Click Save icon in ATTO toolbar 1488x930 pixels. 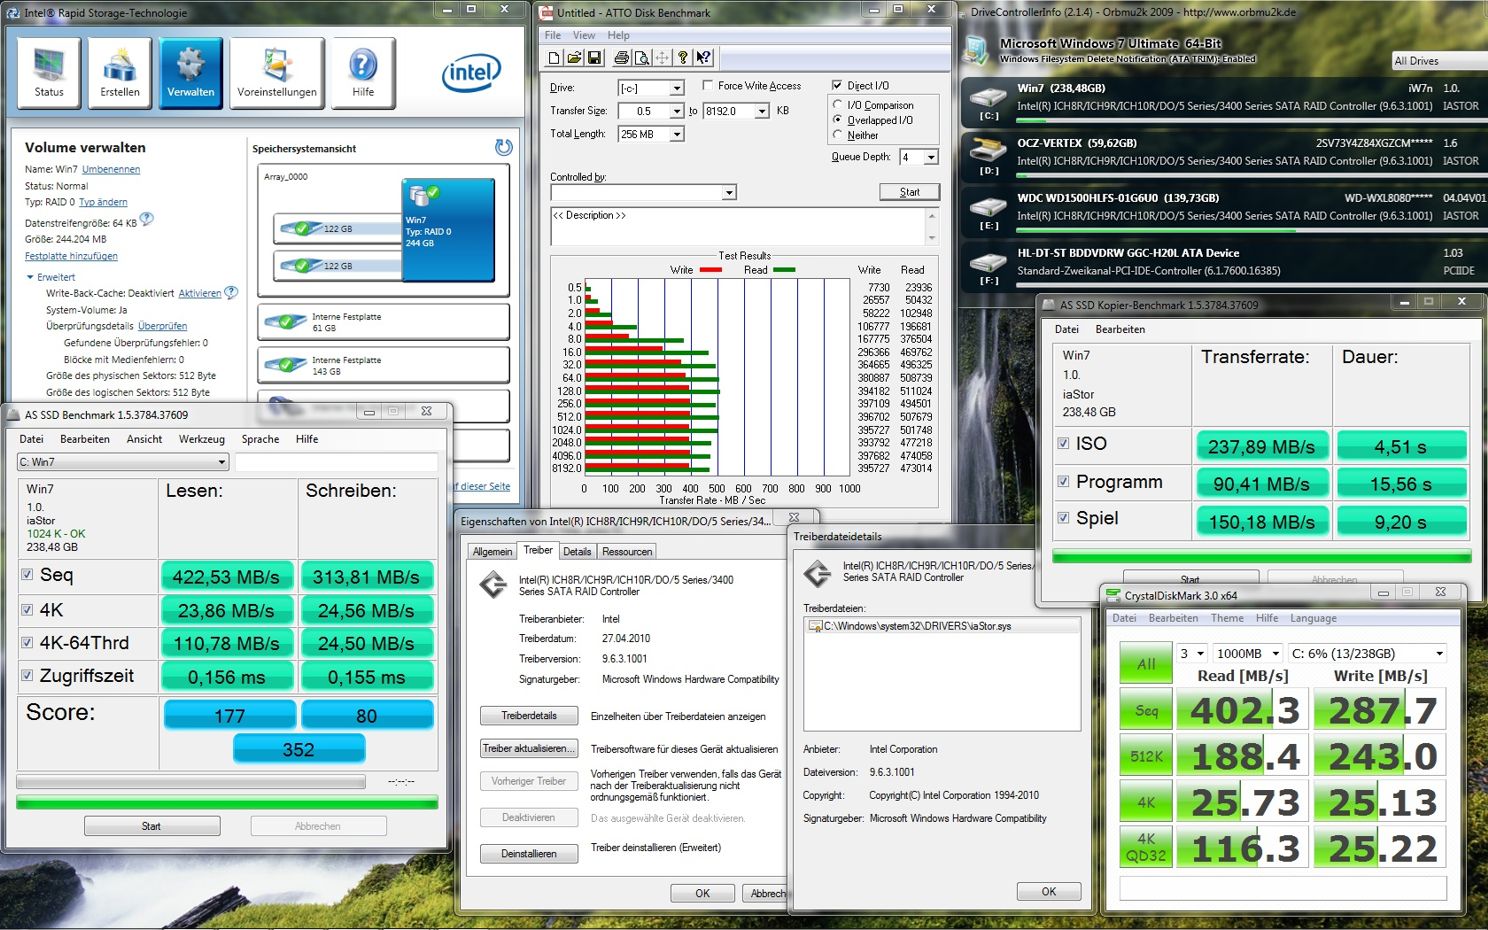[594, 58]
